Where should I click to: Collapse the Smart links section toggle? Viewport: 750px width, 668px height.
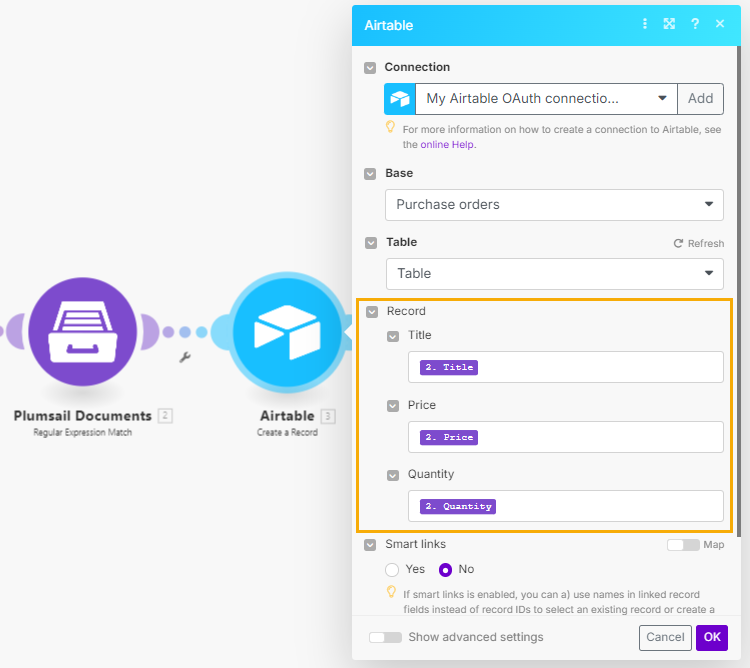point(370,545)
